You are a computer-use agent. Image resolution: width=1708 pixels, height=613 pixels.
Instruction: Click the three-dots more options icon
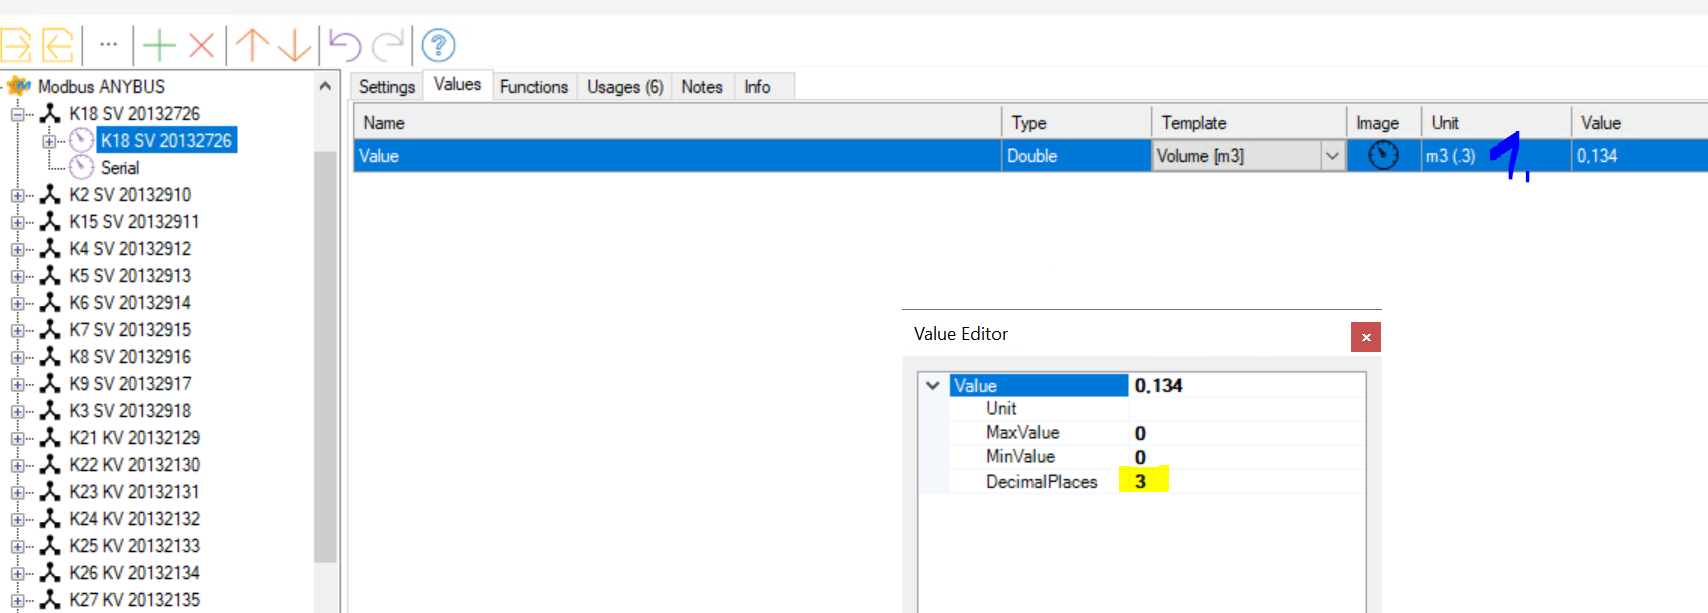(x=108, y=45)
